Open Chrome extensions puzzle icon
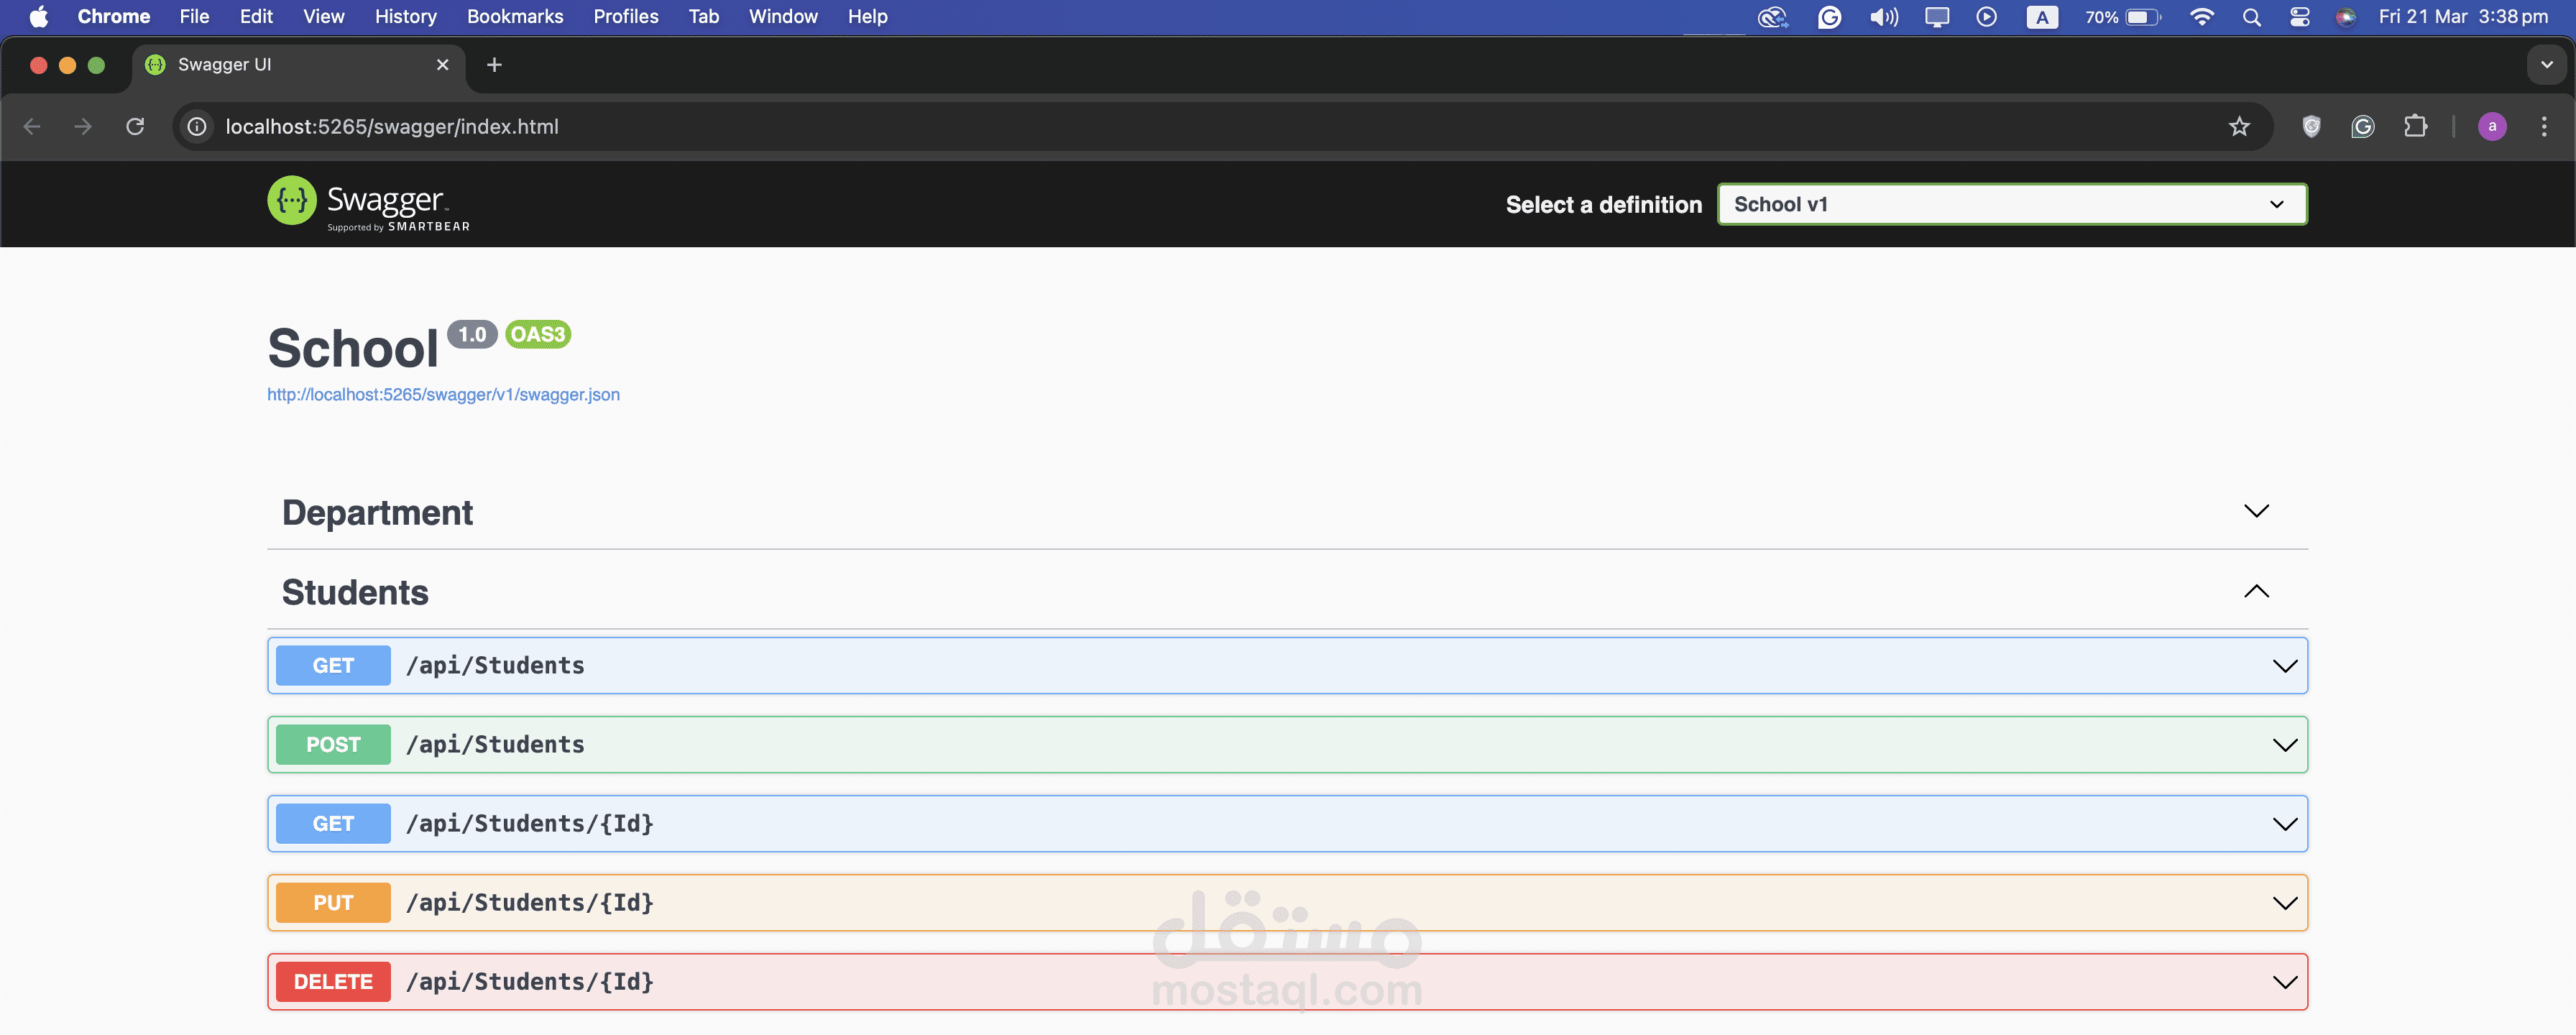This screenshot has width=2576, height=1035. point(2415,126)
